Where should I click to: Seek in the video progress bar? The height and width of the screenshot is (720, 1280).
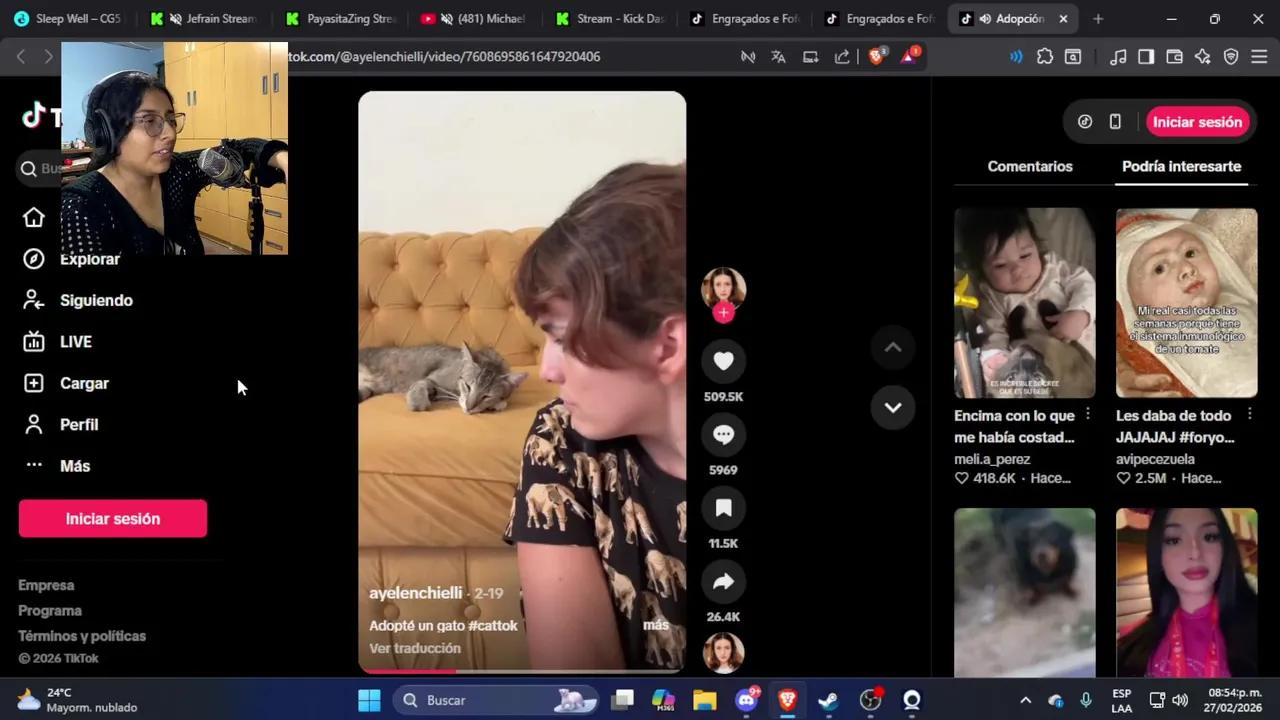(522, 671)
